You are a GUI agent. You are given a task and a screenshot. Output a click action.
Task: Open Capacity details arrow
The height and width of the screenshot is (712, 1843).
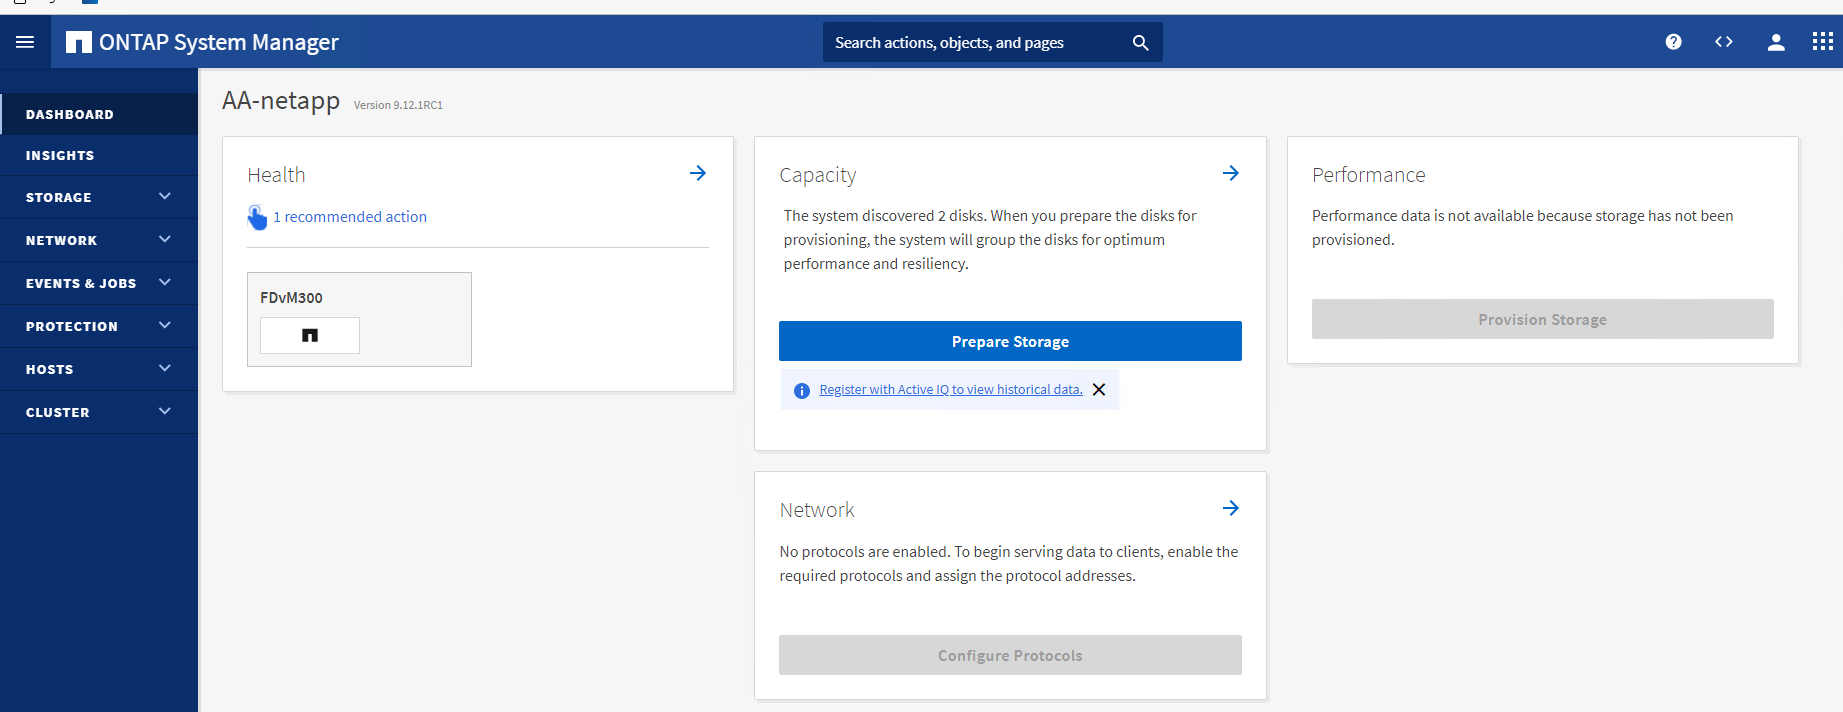tap(1230, 174)
